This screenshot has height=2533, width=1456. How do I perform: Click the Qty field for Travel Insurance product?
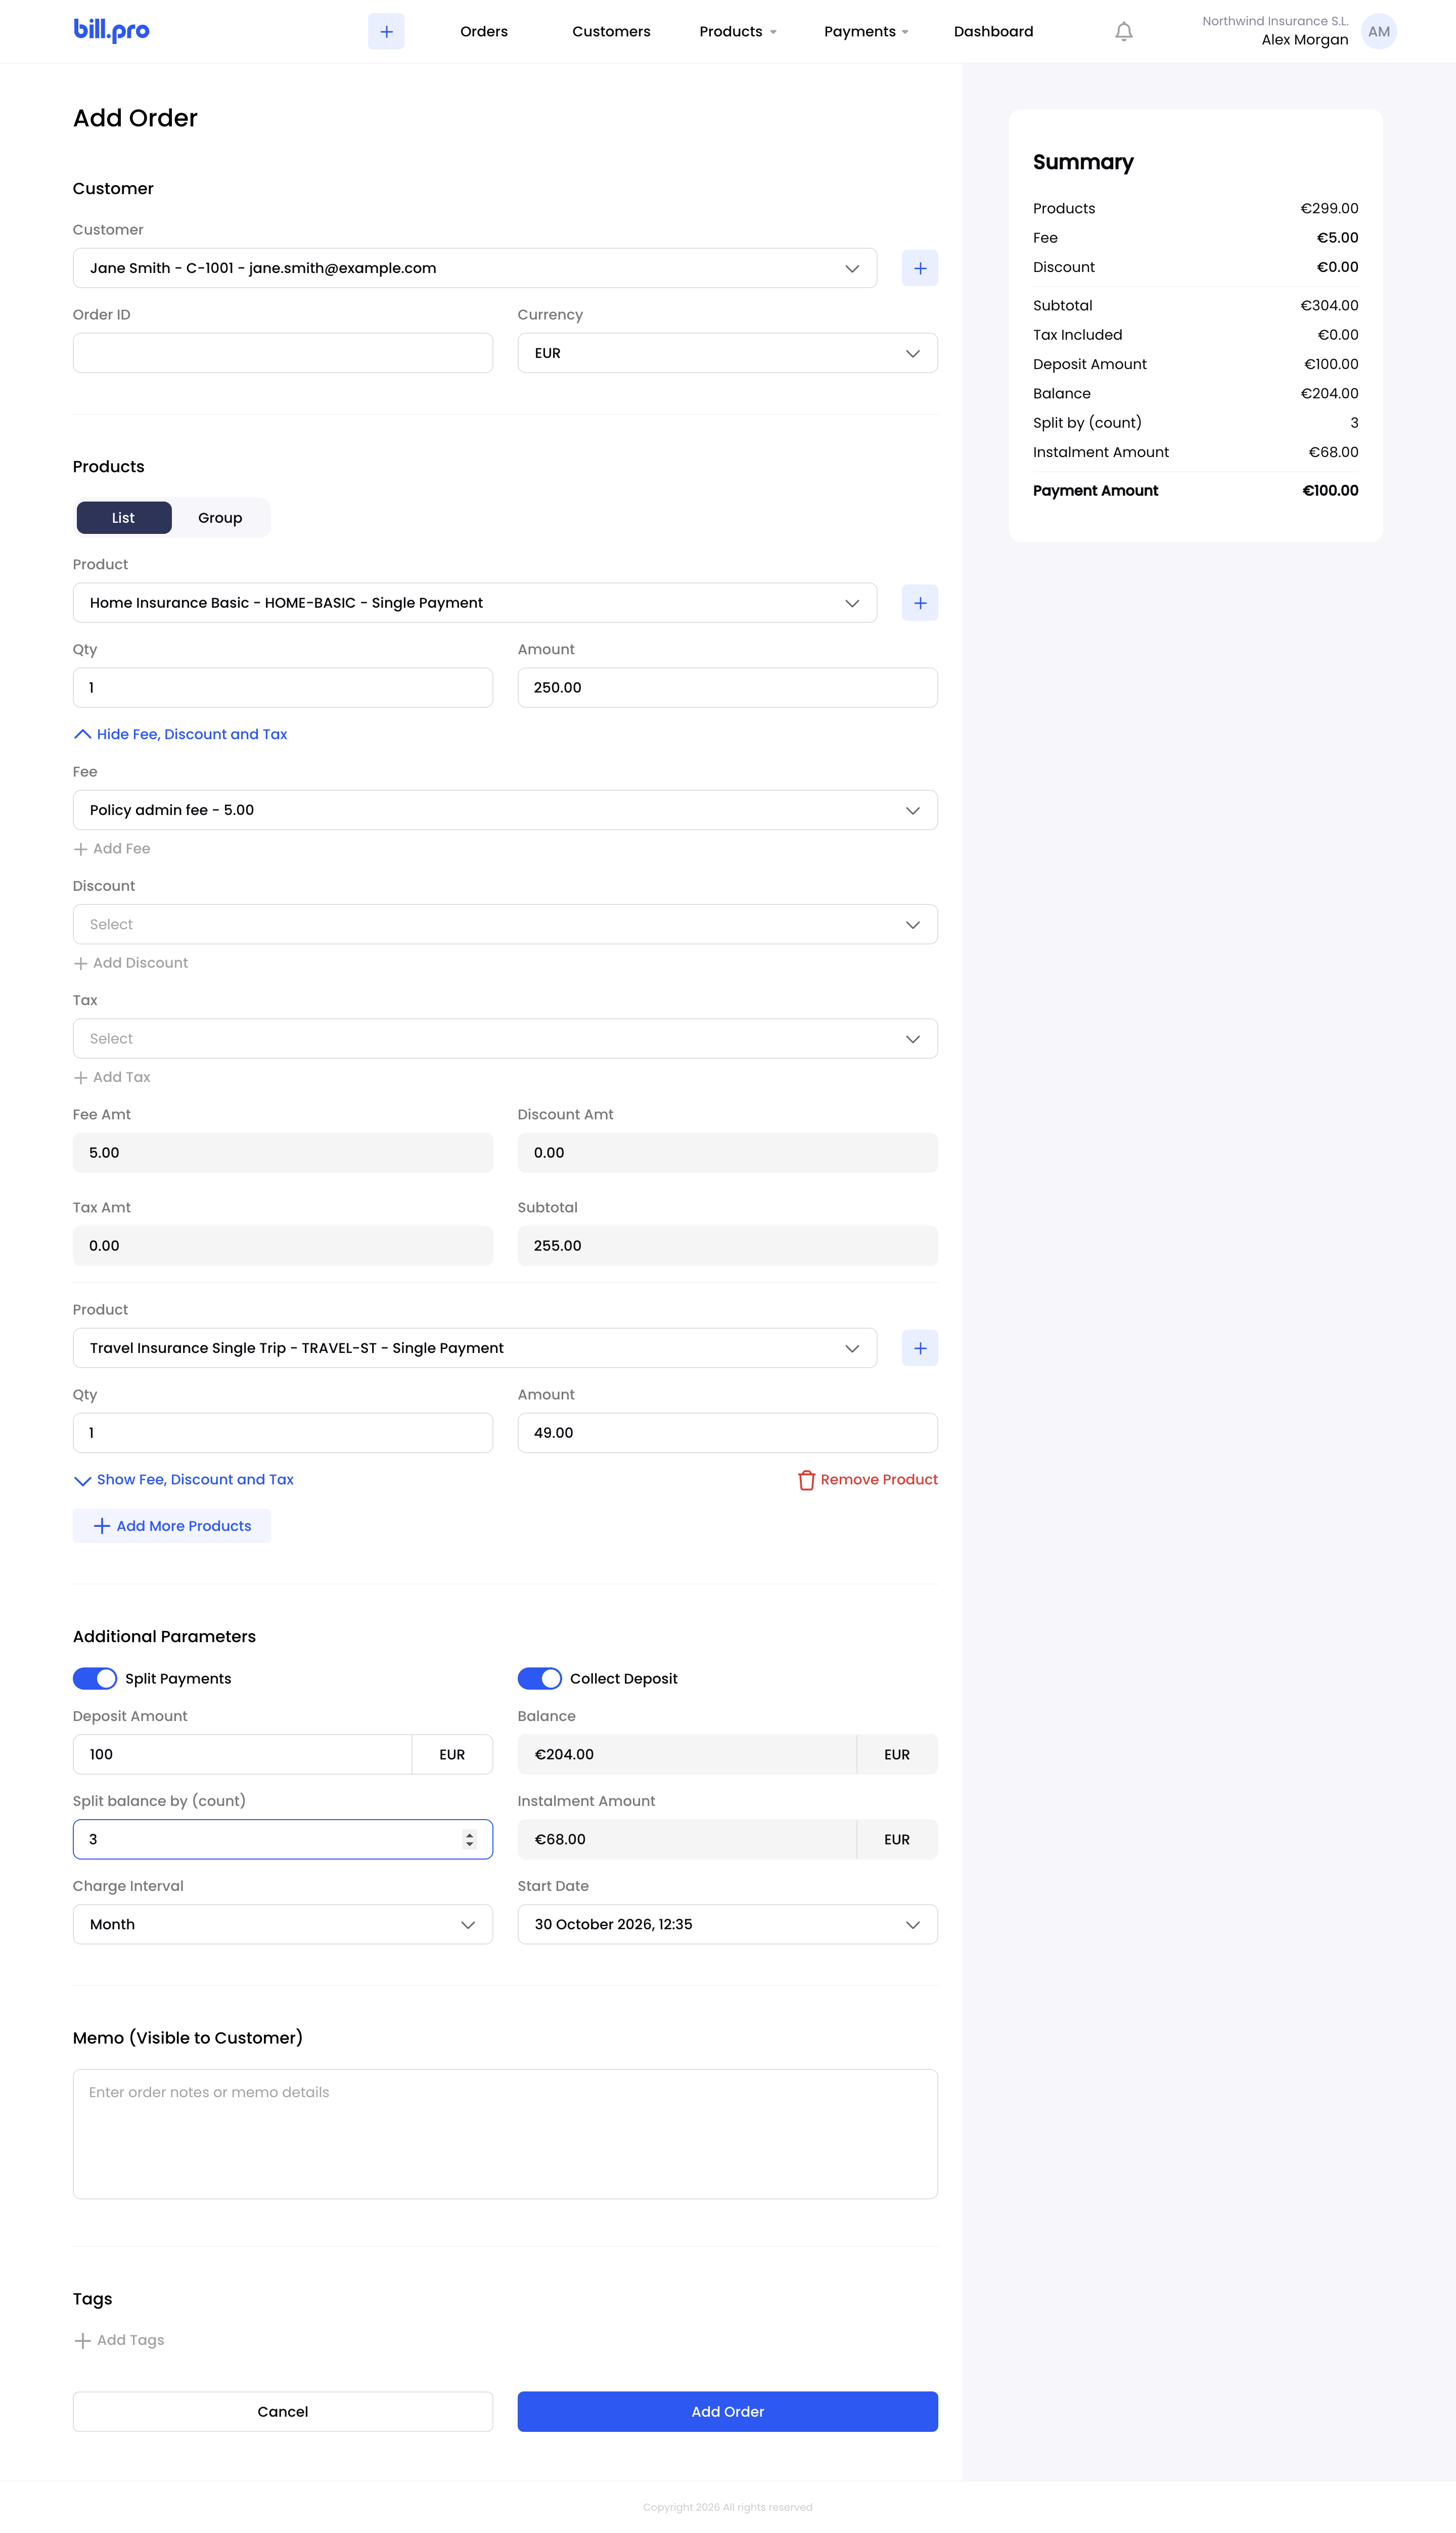pos(283,1433)
